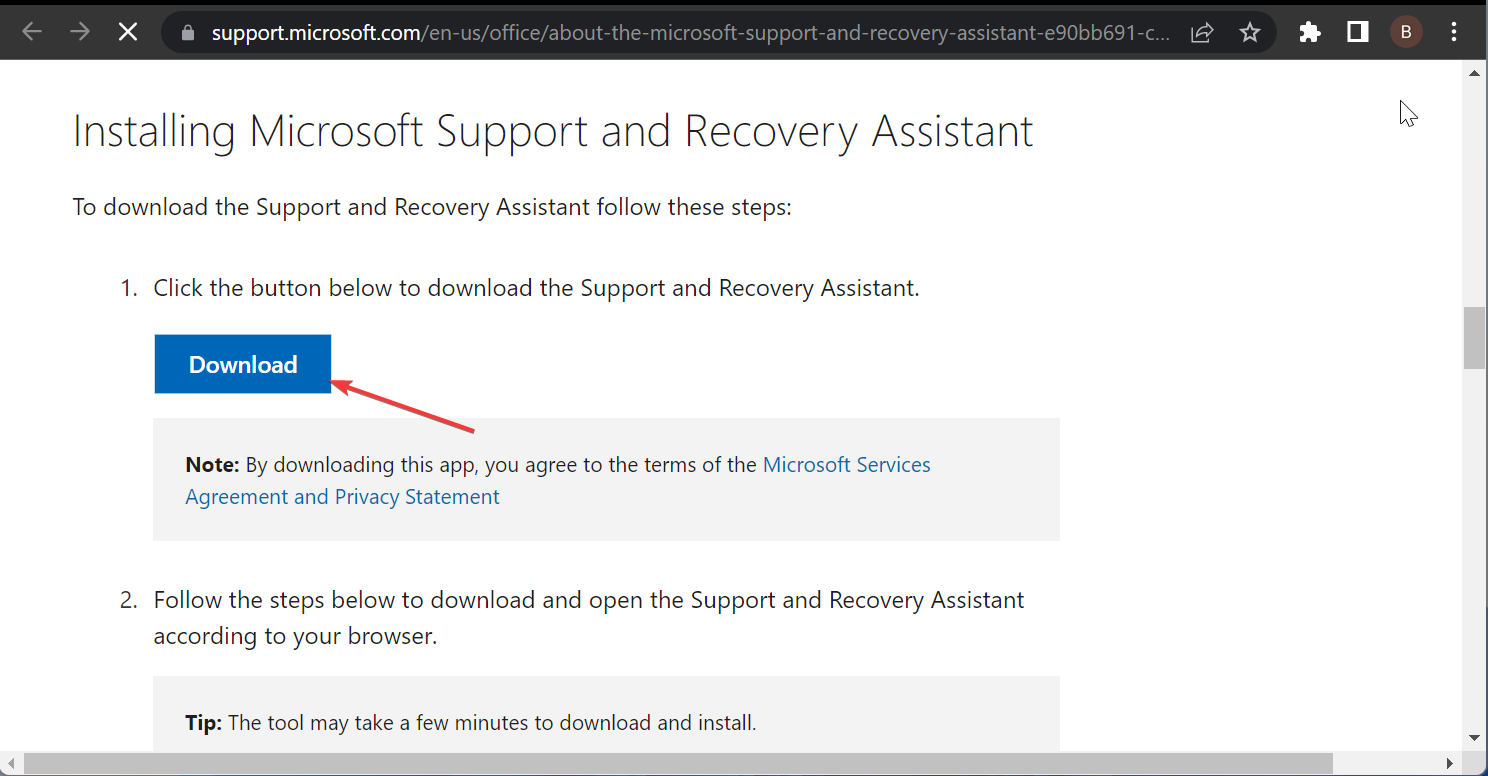Click the browser Back arrow
The image size is (1488, 776).
[x=32, y=32]
